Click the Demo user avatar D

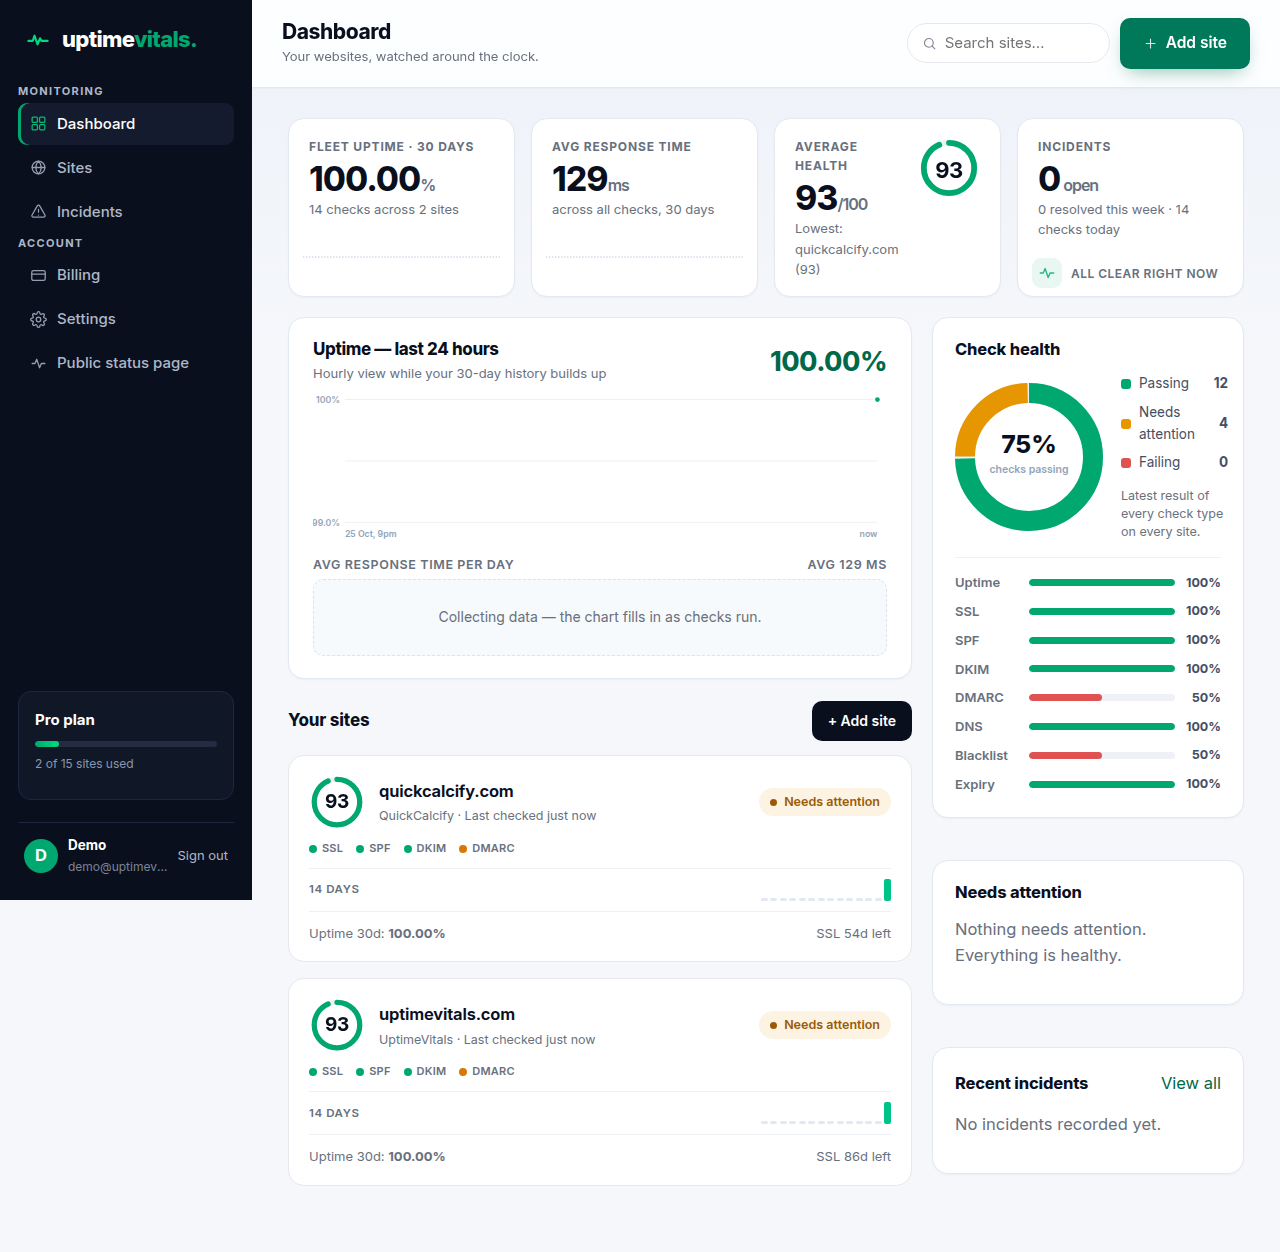[41, 856]
